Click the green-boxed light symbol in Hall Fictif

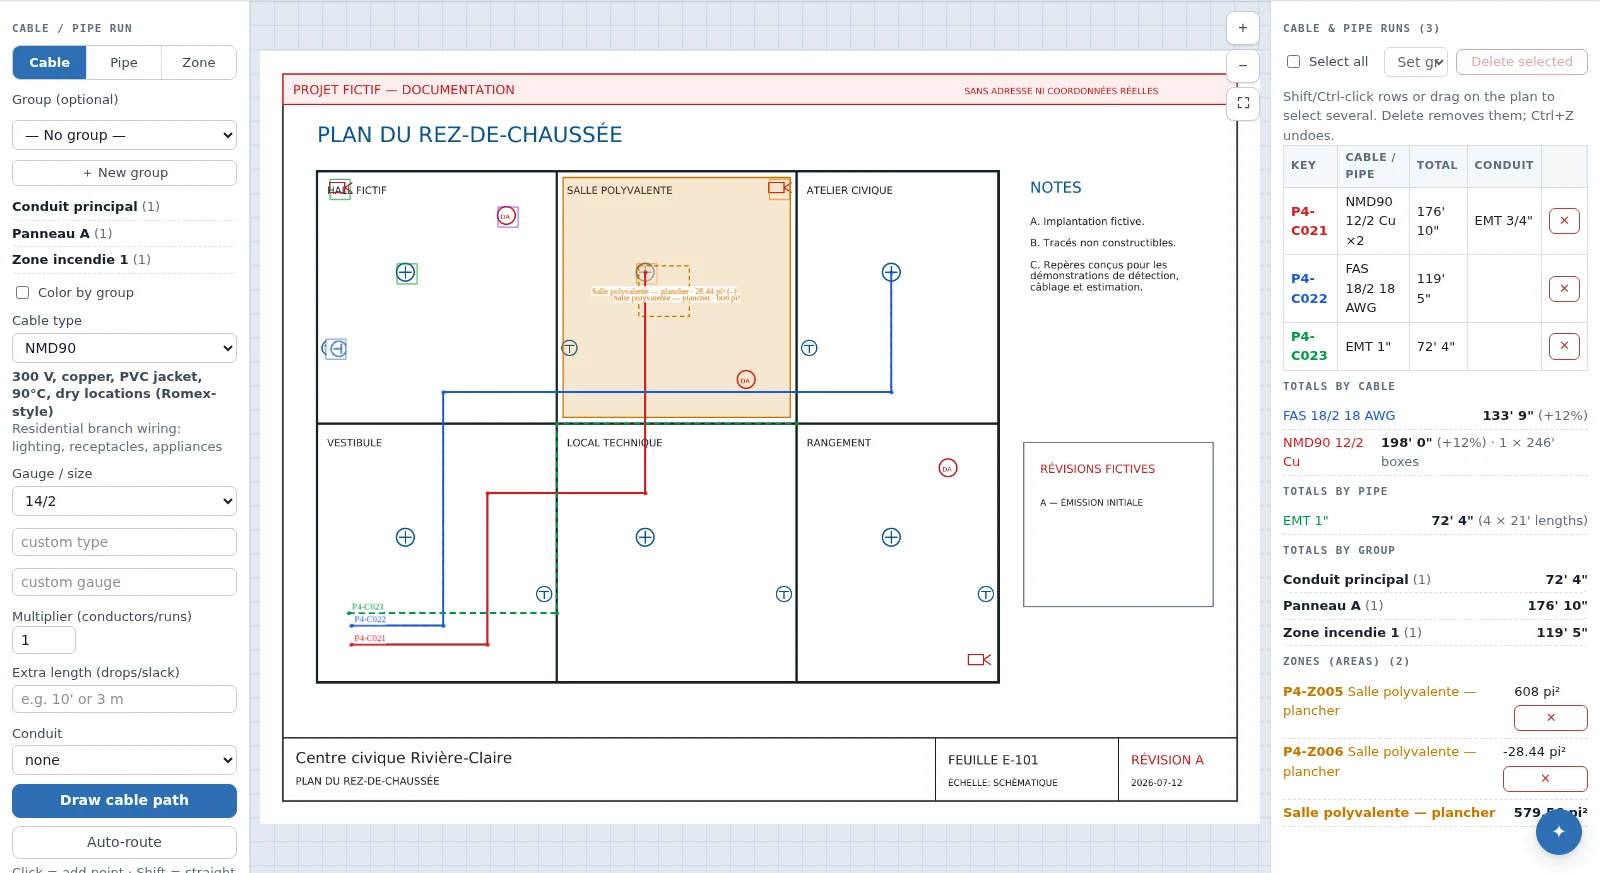pos(406,273)
